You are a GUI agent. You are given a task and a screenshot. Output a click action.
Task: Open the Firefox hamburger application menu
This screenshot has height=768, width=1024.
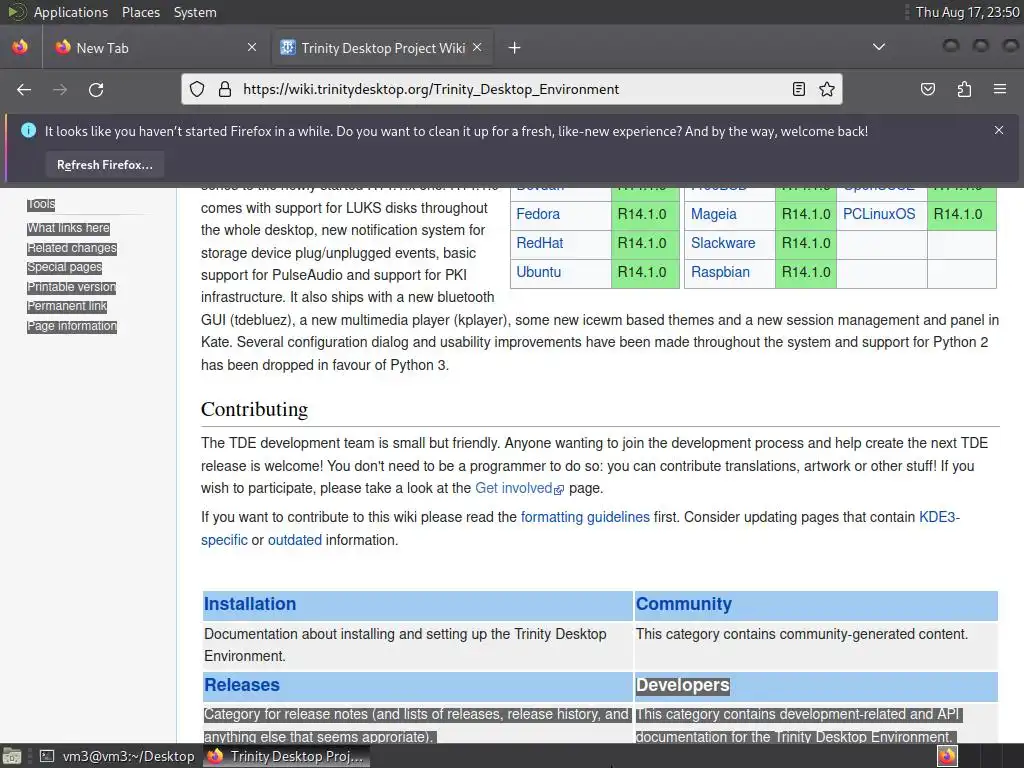click(1000, 89)
